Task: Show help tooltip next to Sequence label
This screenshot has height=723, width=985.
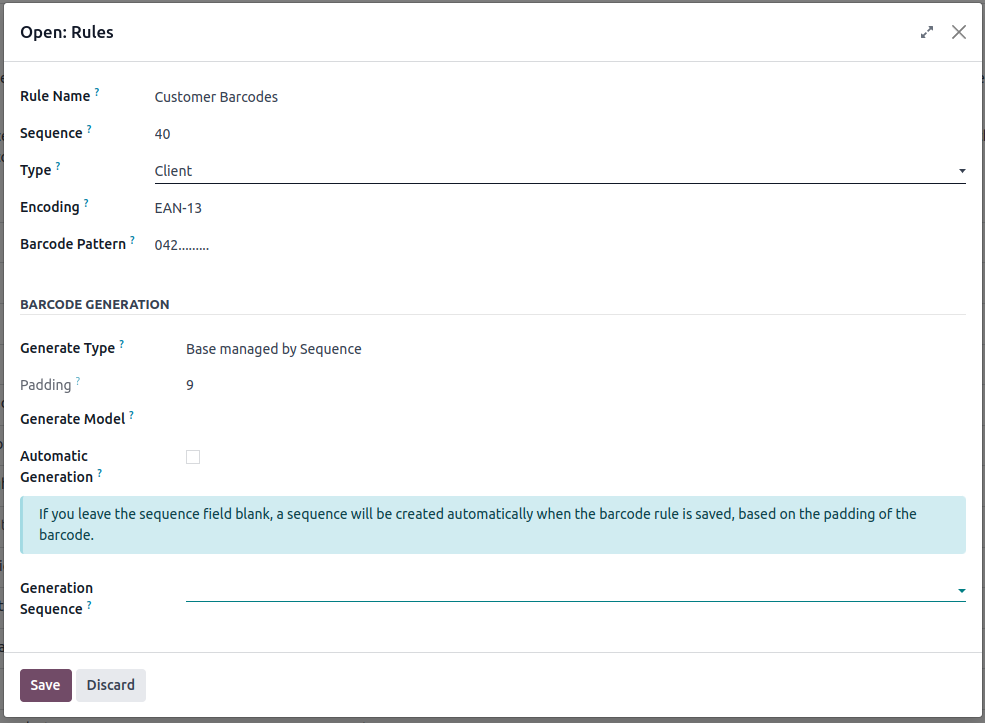Action: tap(89, 129)
